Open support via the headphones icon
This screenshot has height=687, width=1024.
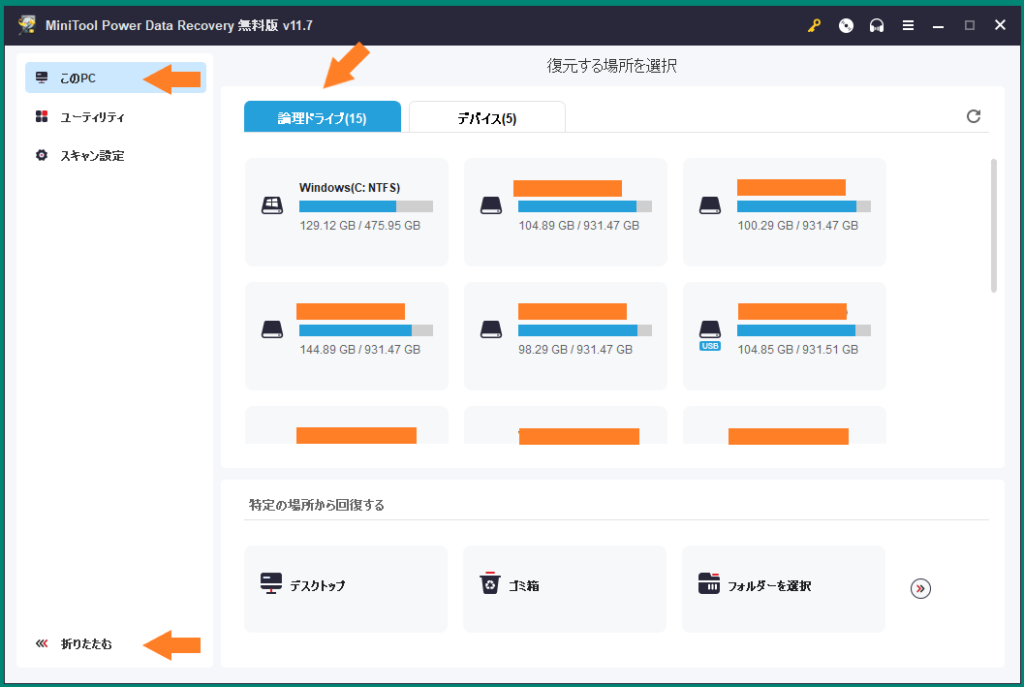[x=877, y=25]
